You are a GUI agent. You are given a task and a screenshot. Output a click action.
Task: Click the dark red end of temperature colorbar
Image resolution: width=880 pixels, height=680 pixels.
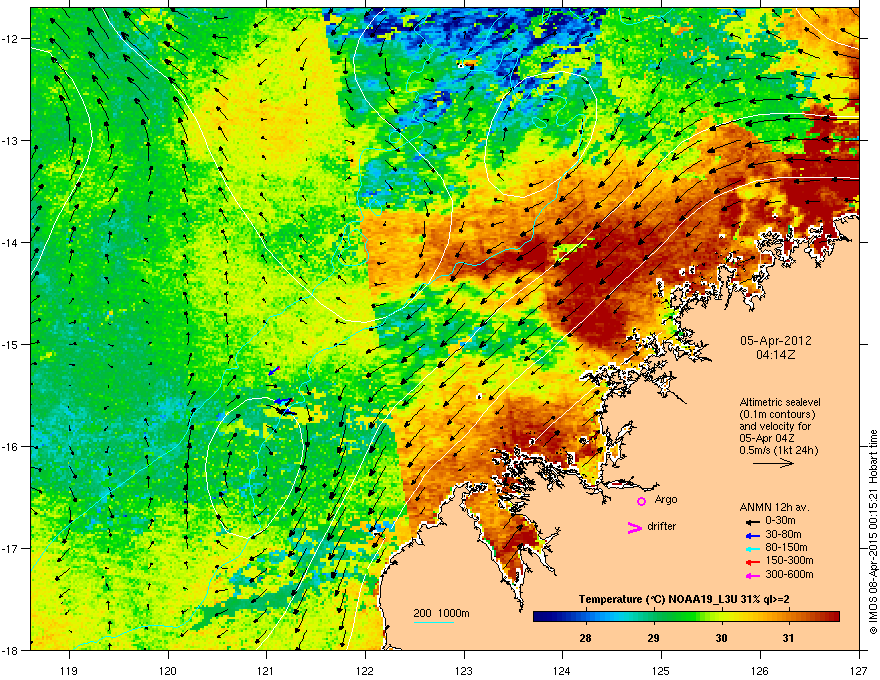pos(834,617)
